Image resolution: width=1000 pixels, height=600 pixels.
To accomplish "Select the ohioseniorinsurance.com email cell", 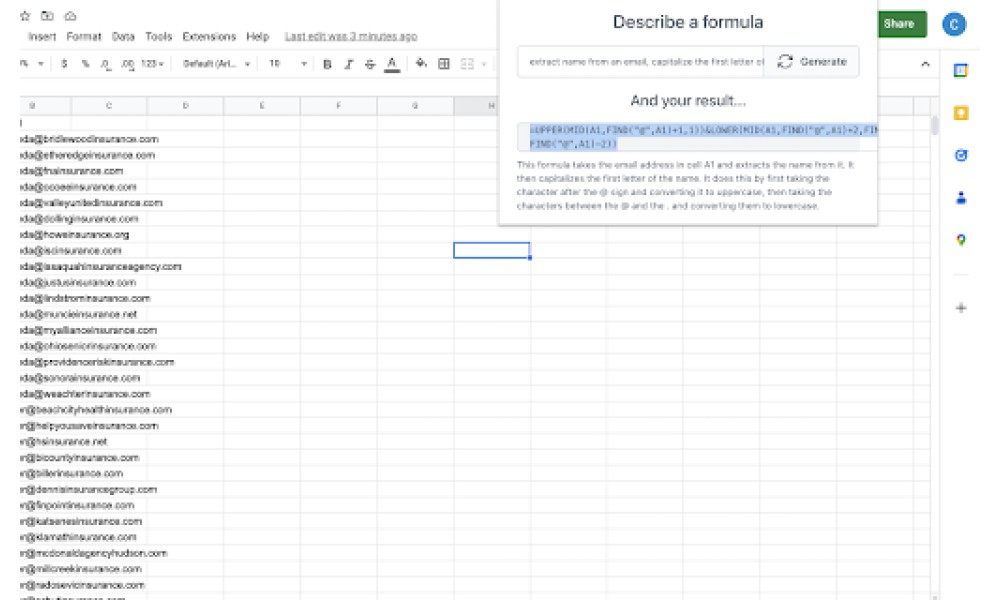I will click(x=88, y=346).
